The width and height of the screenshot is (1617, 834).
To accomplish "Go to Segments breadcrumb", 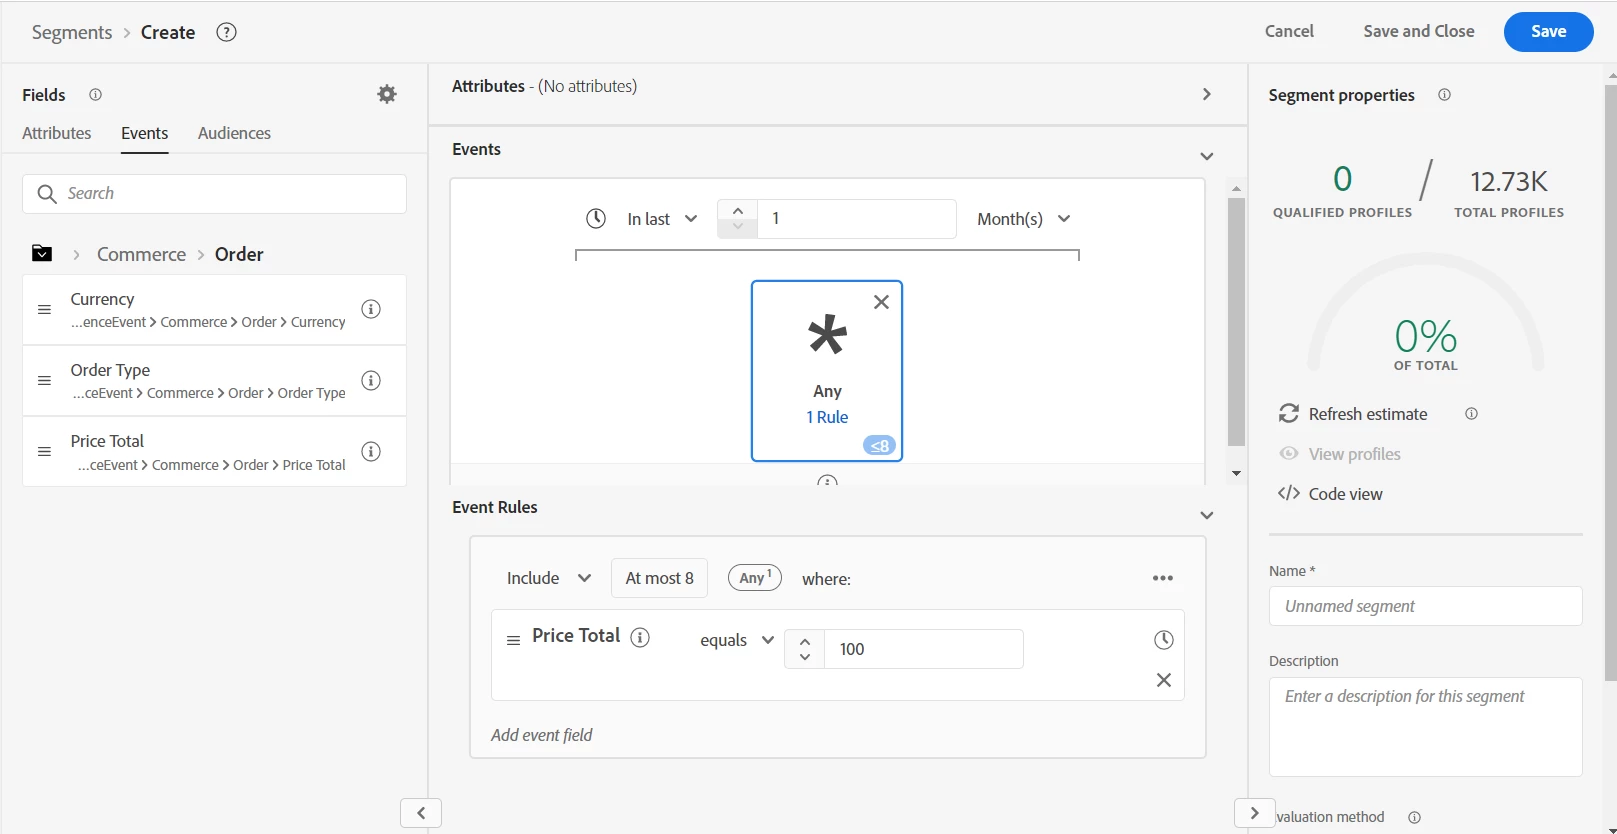I will click(x=72, y=32).
